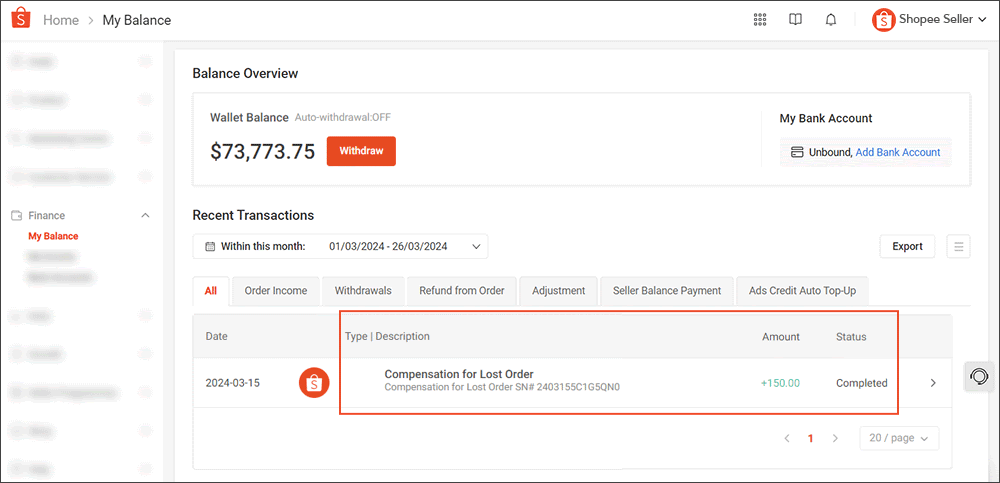Expand the Shopee Seller account dropdown
The image size is (1000, 483).
coord(982,20)
